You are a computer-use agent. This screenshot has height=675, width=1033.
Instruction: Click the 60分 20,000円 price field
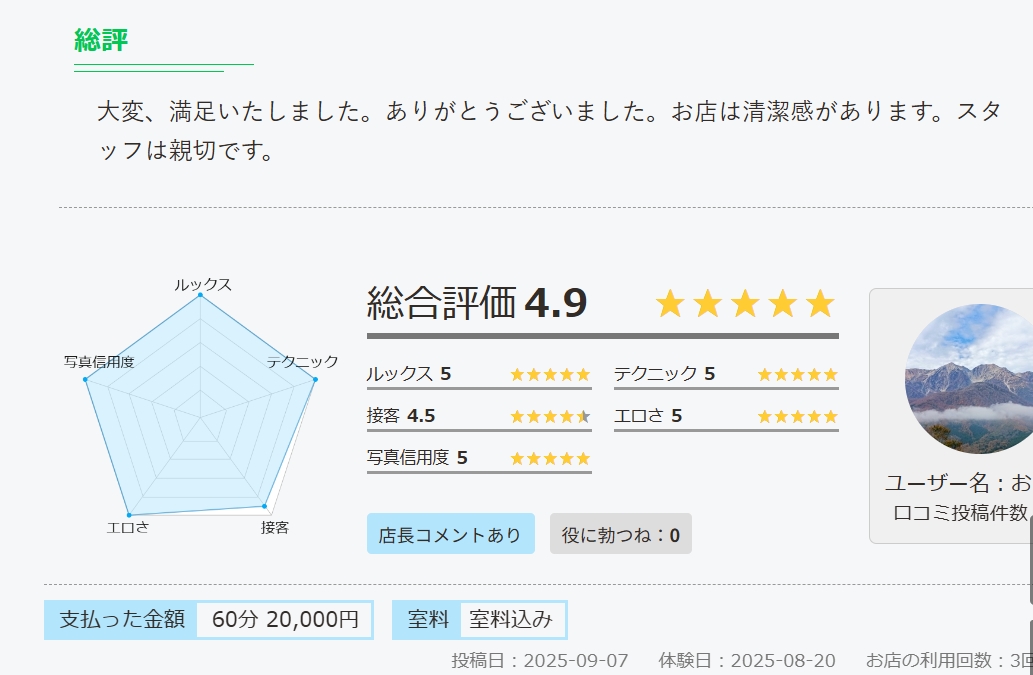coord(285,619)
